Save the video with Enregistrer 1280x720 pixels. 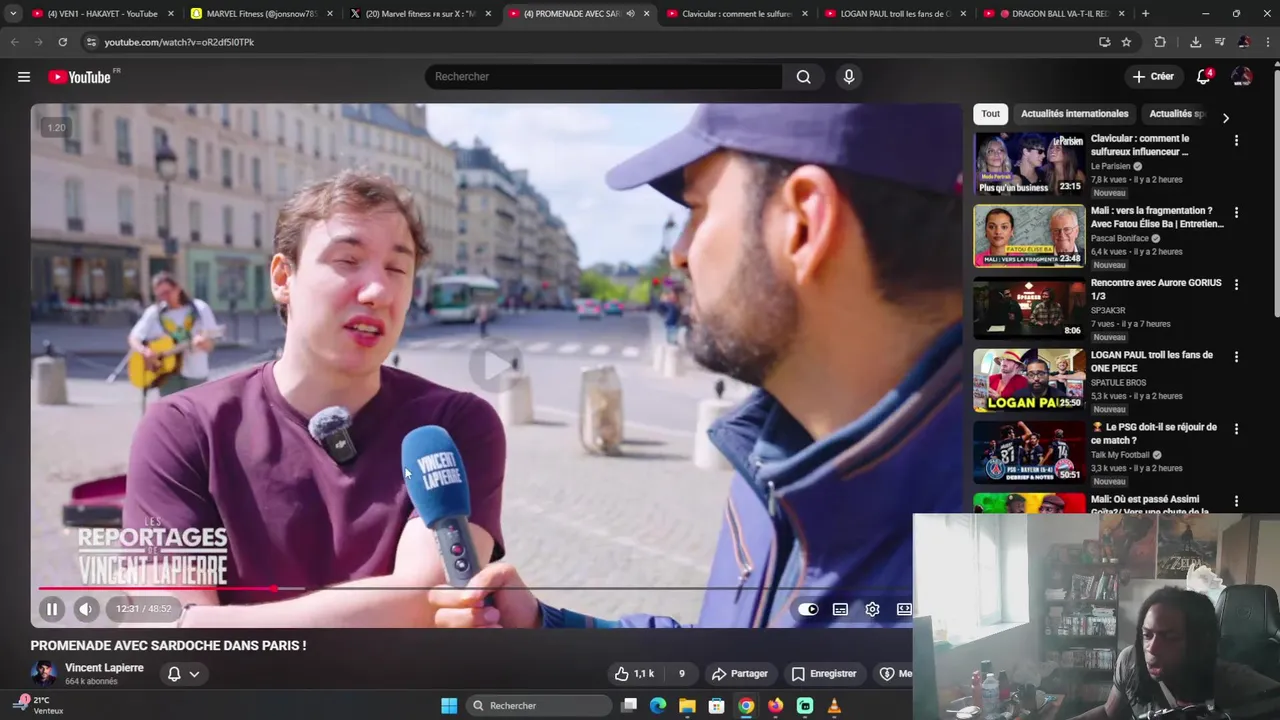pos(824,674)
